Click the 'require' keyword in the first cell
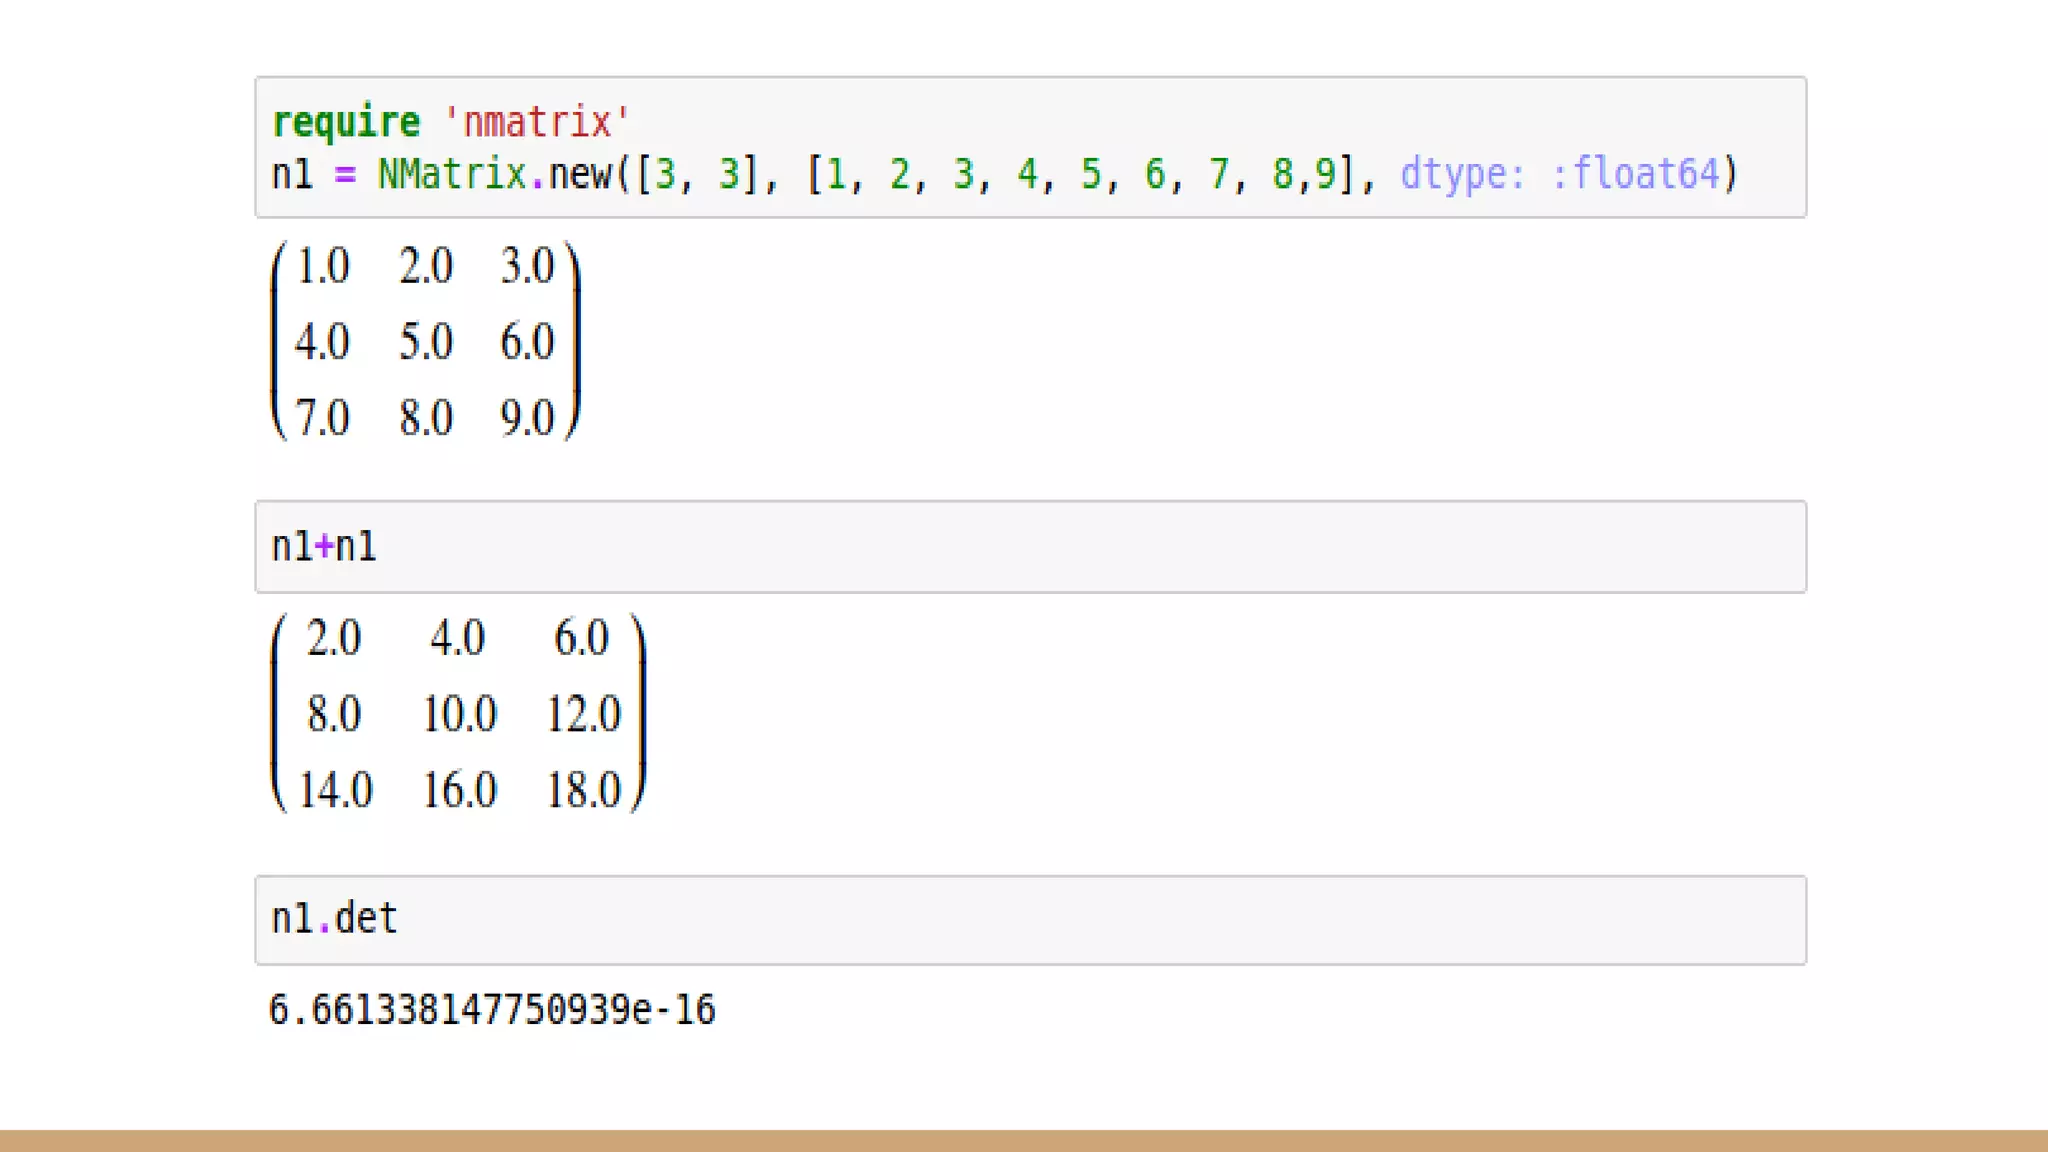 click(346, 122)
